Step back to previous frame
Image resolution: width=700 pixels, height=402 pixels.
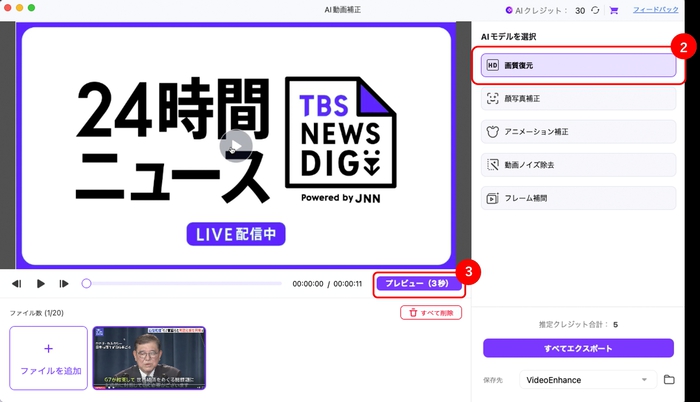coord(17,284)
